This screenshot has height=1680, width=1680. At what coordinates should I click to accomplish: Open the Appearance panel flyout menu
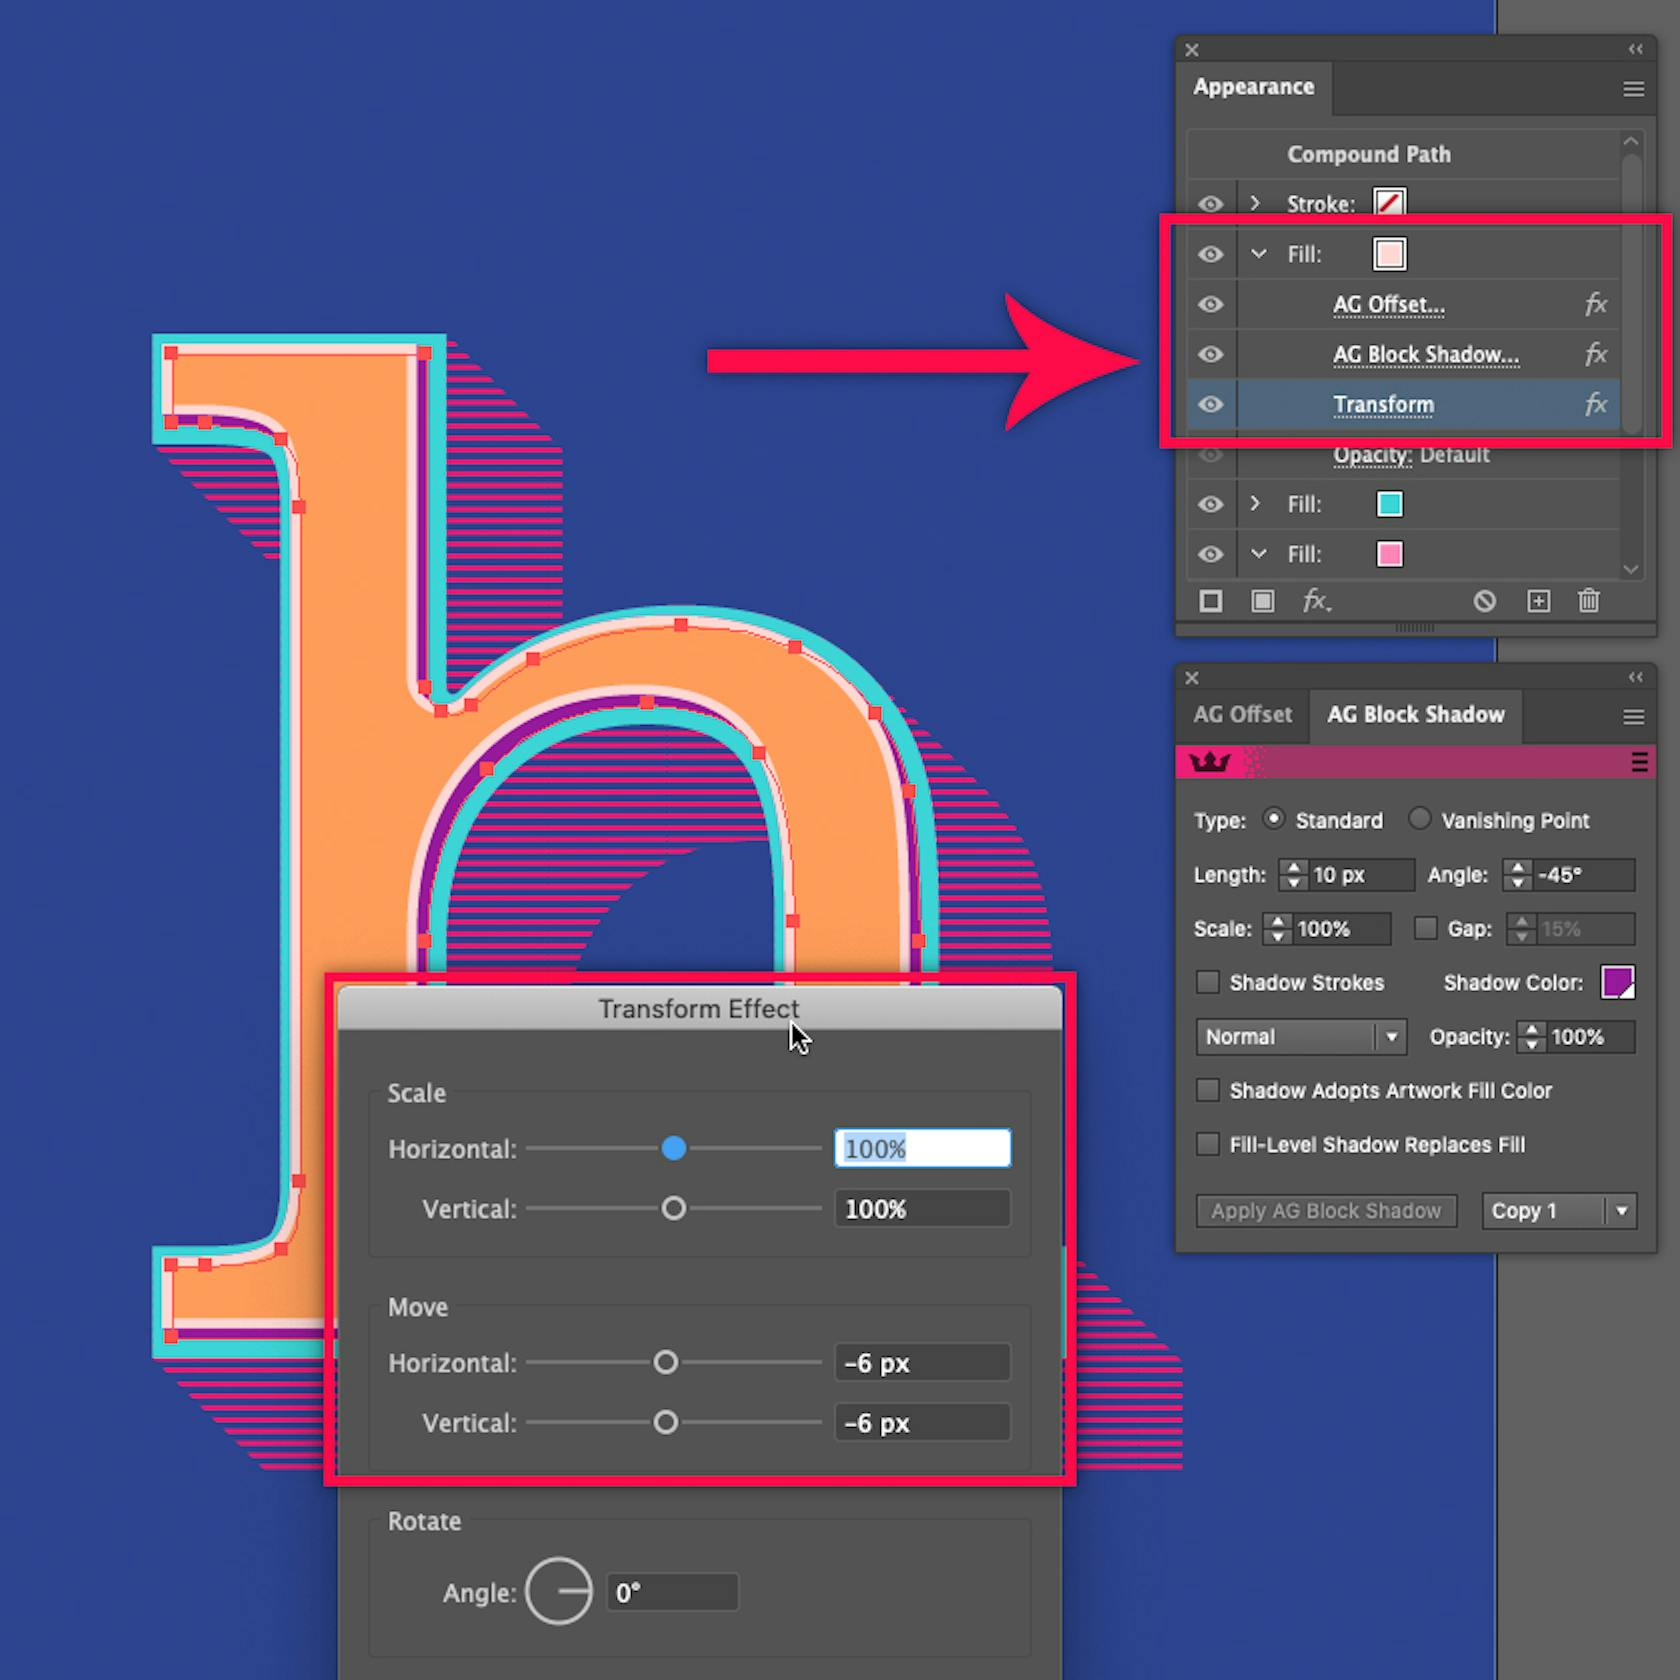point(1632,89)
